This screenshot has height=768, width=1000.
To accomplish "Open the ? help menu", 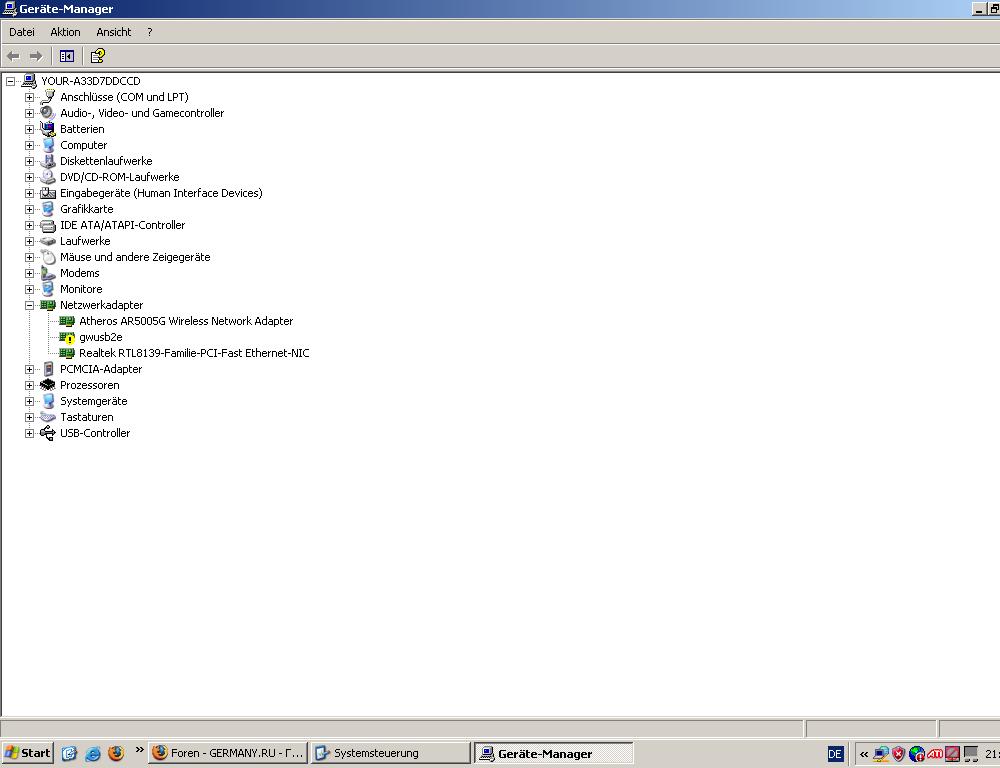I will pyautogui.click(x=150, y=32).
